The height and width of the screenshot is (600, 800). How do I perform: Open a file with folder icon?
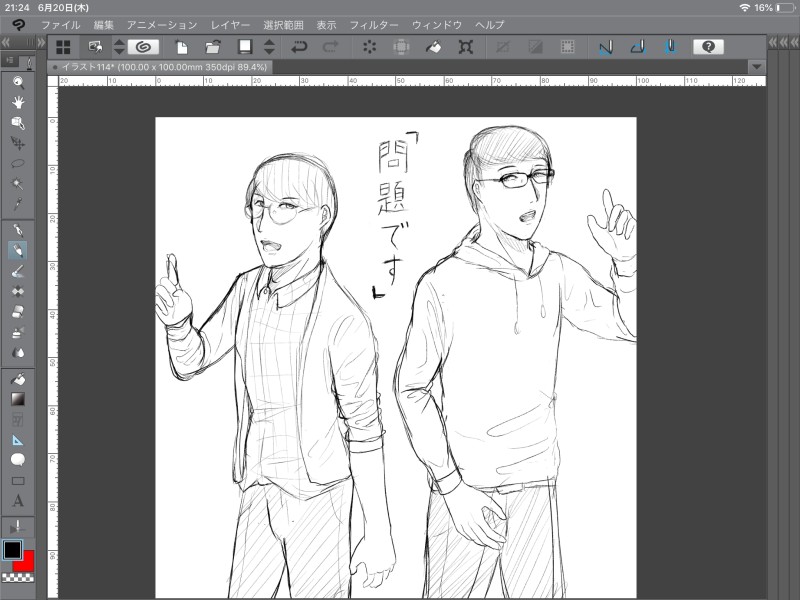(x=213, y=47)
